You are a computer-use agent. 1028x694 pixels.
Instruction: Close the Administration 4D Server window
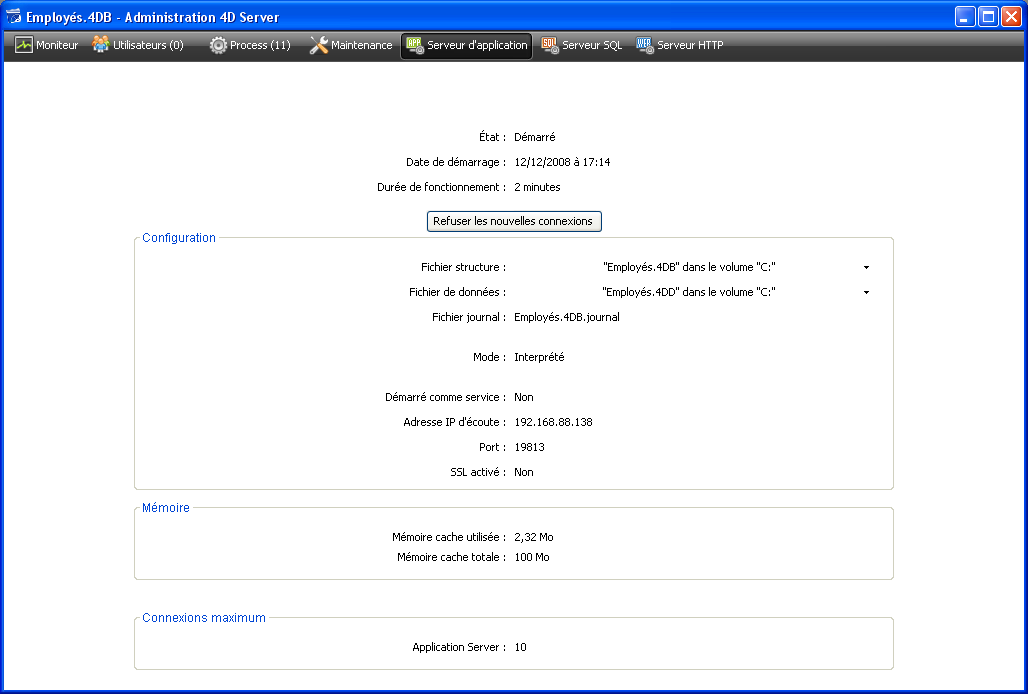pos(1010,17)
